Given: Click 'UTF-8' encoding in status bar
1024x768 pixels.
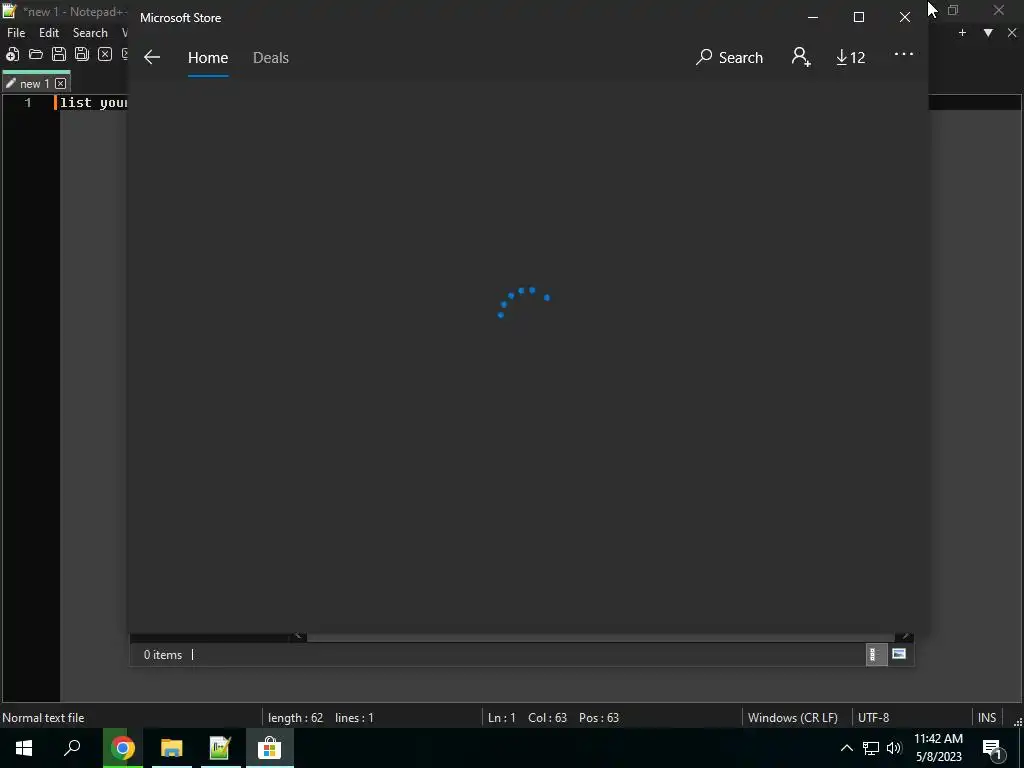Looking at the screenshot, I should (873, 718).
